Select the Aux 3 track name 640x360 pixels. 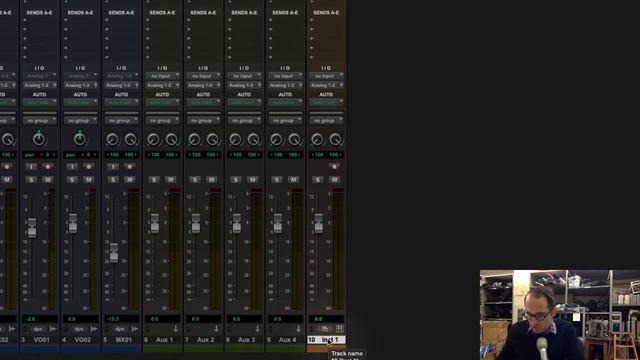tap(247, 340)
